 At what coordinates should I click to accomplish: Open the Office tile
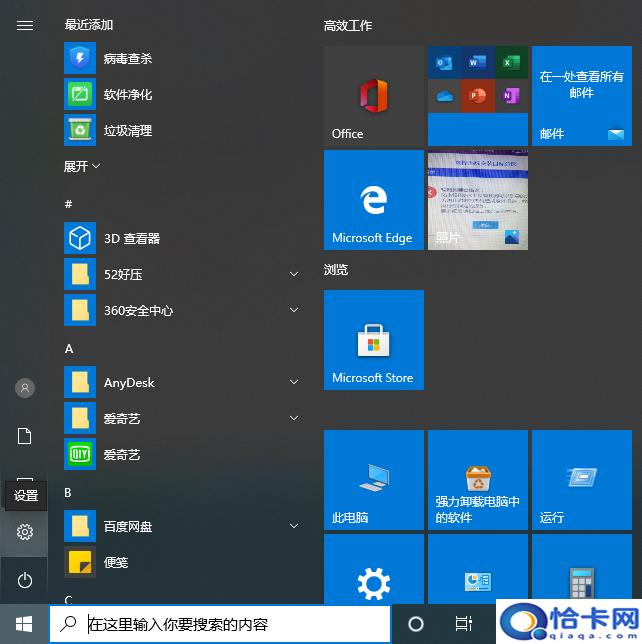(x=373, y=96)
